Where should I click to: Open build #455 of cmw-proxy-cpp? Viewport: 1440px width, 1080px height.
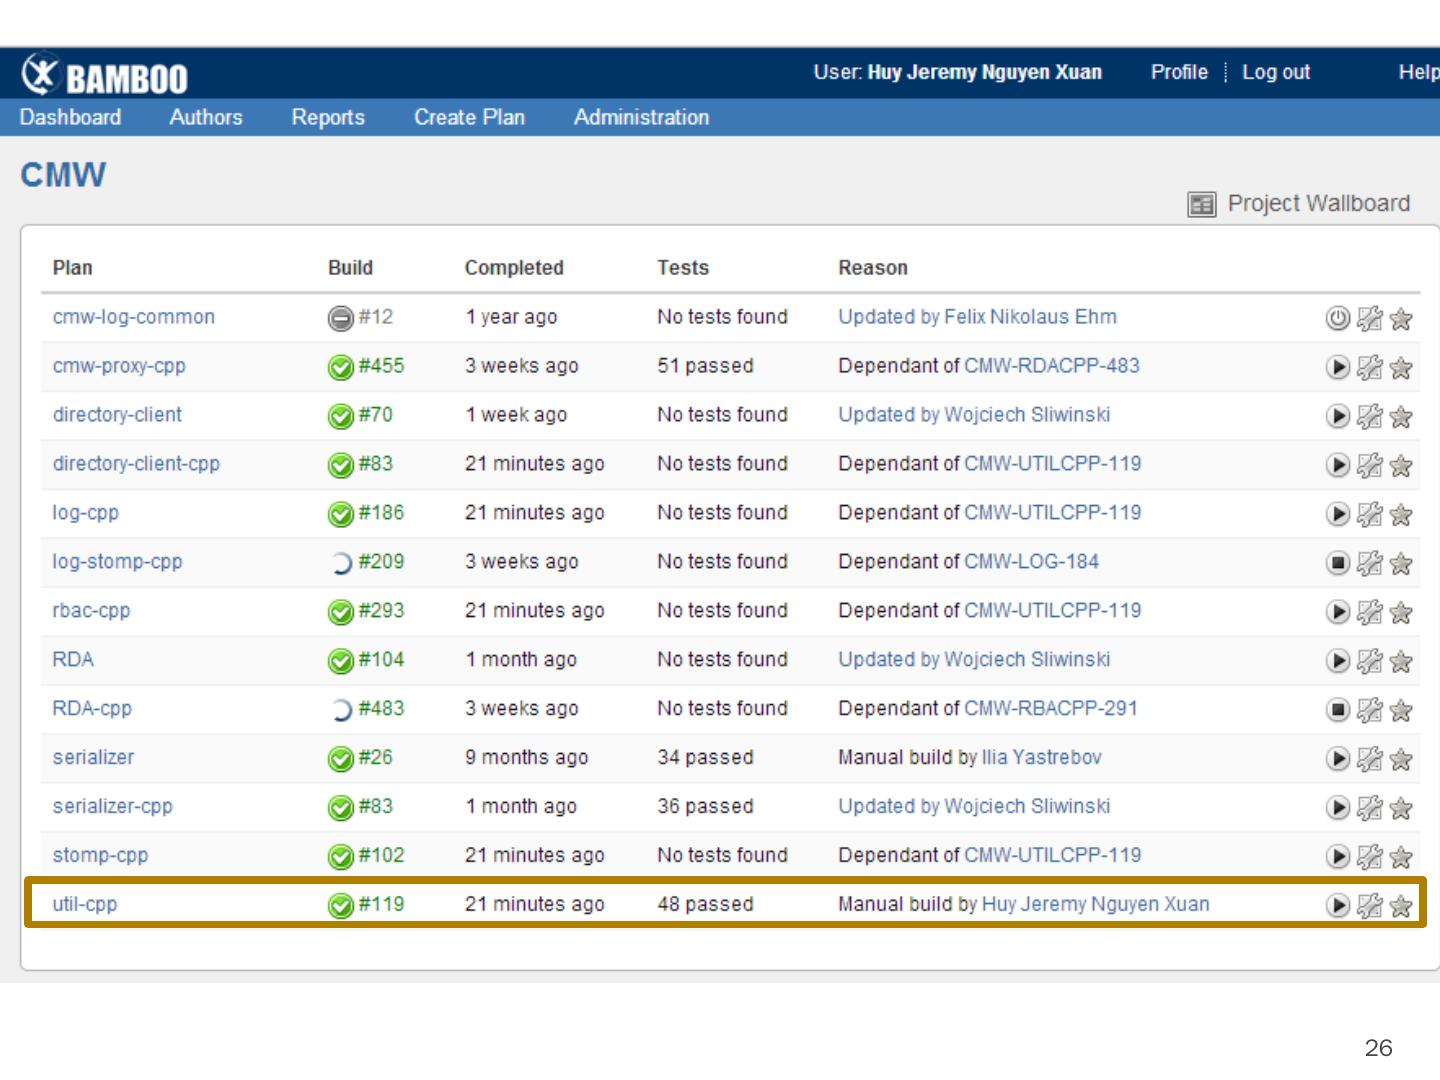pos(381,366)
